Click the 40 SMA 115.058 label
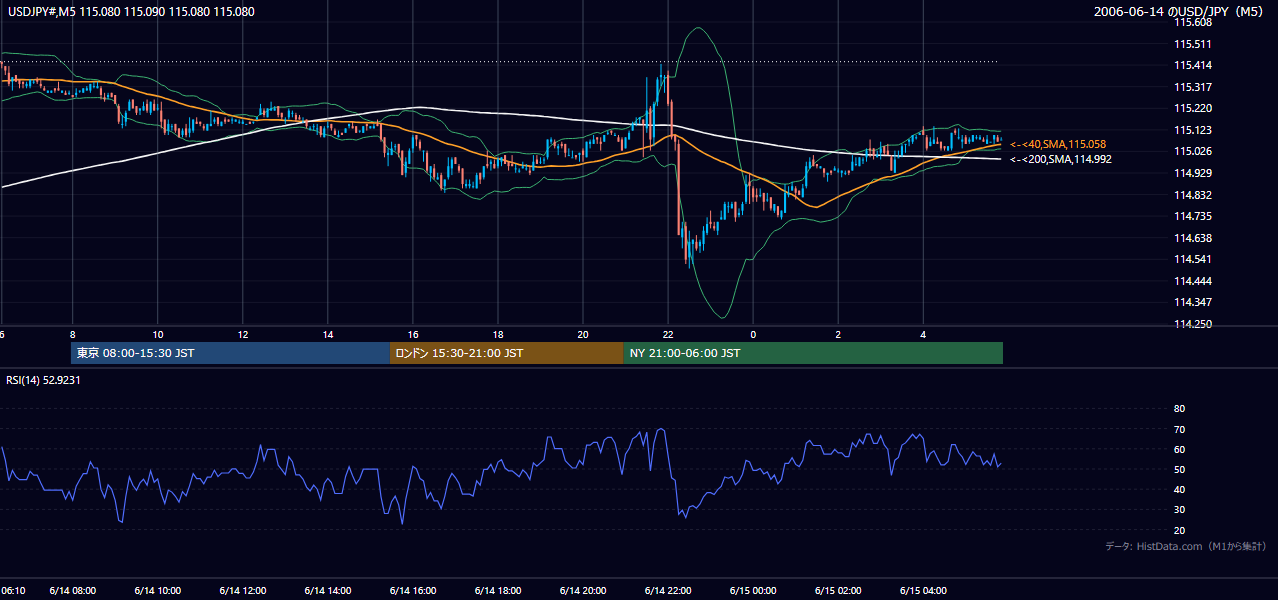The width and height of the screenshot is (1278, 600). [x=1058, y=144]
